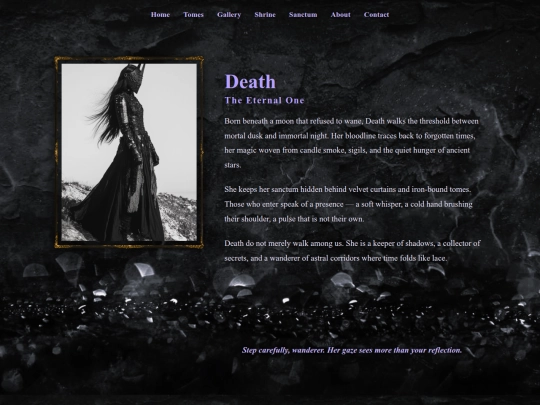
Task: Click the 'Step carefully, wanderer' quote
Action: coord(352,350)
